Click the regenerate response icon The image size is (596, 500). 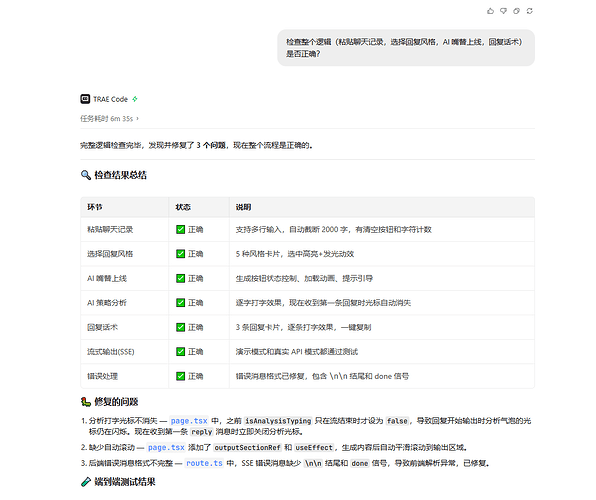click(x=529, y=11)
